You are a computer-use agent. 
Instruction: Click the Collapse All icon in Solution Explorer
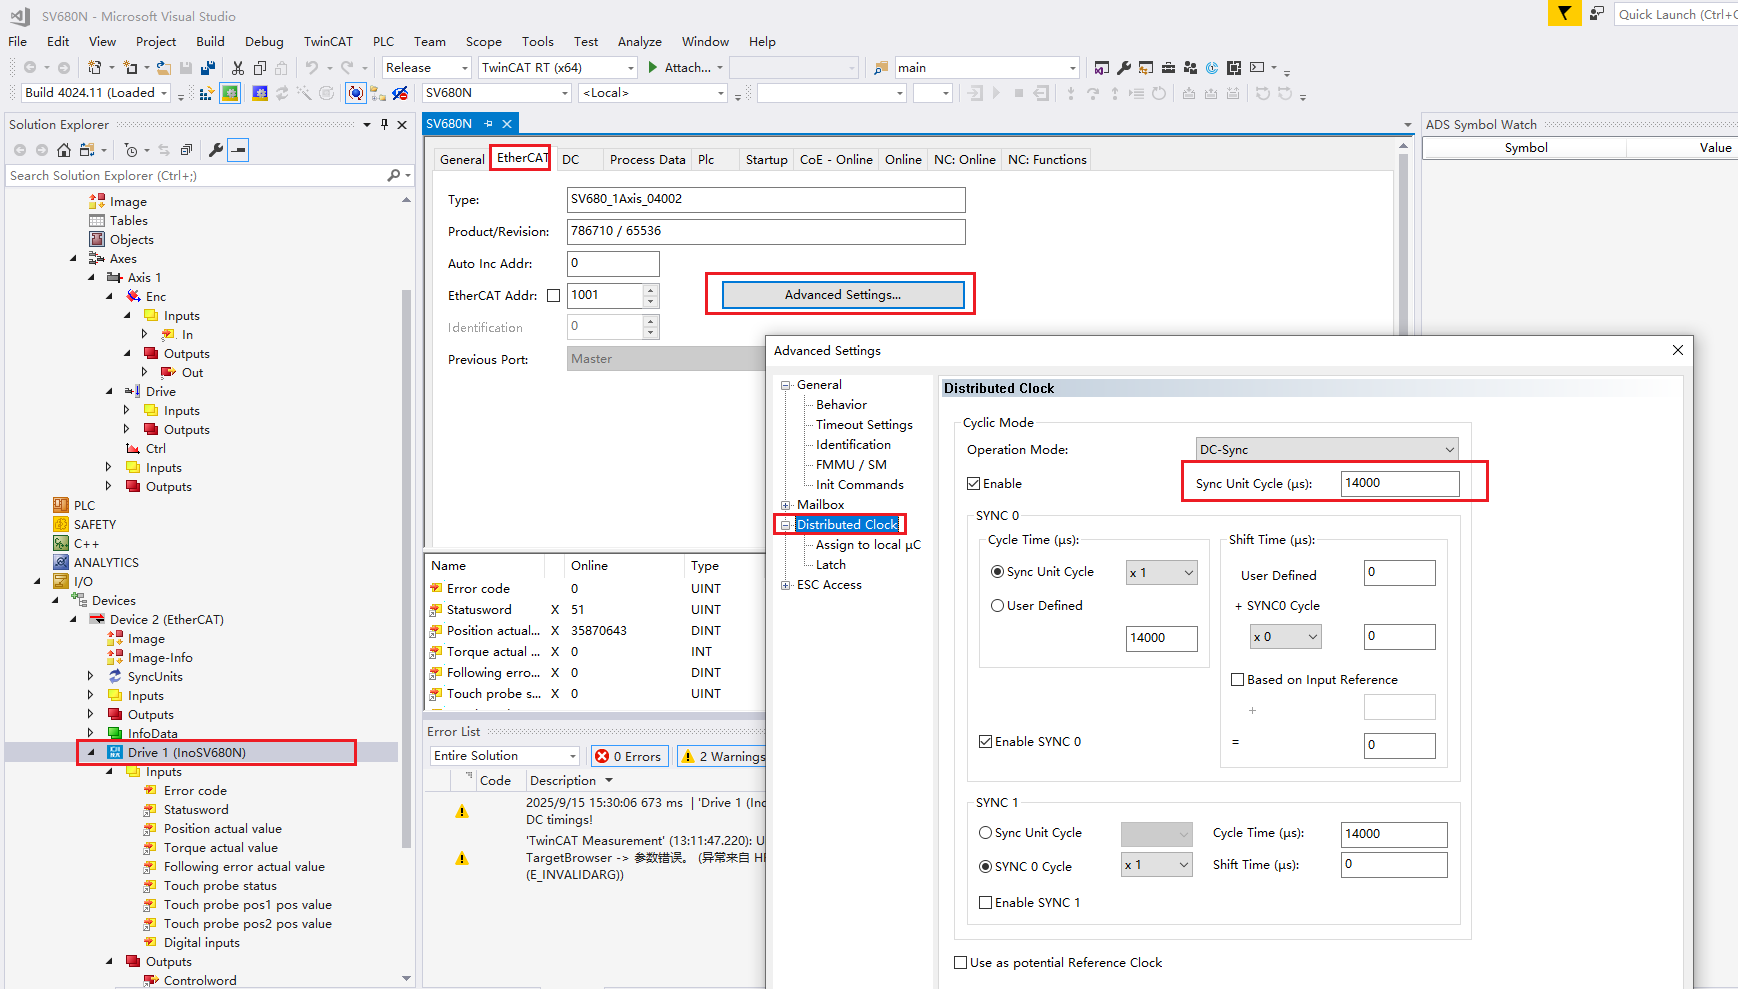click(x=186, y=150)
